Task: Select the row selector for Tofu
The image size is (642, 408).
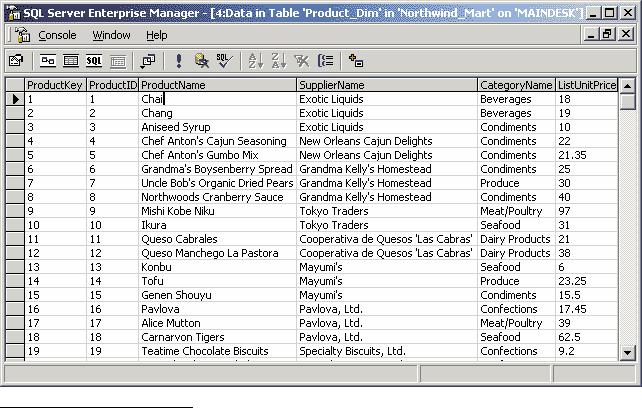Action: coord(15,281)
